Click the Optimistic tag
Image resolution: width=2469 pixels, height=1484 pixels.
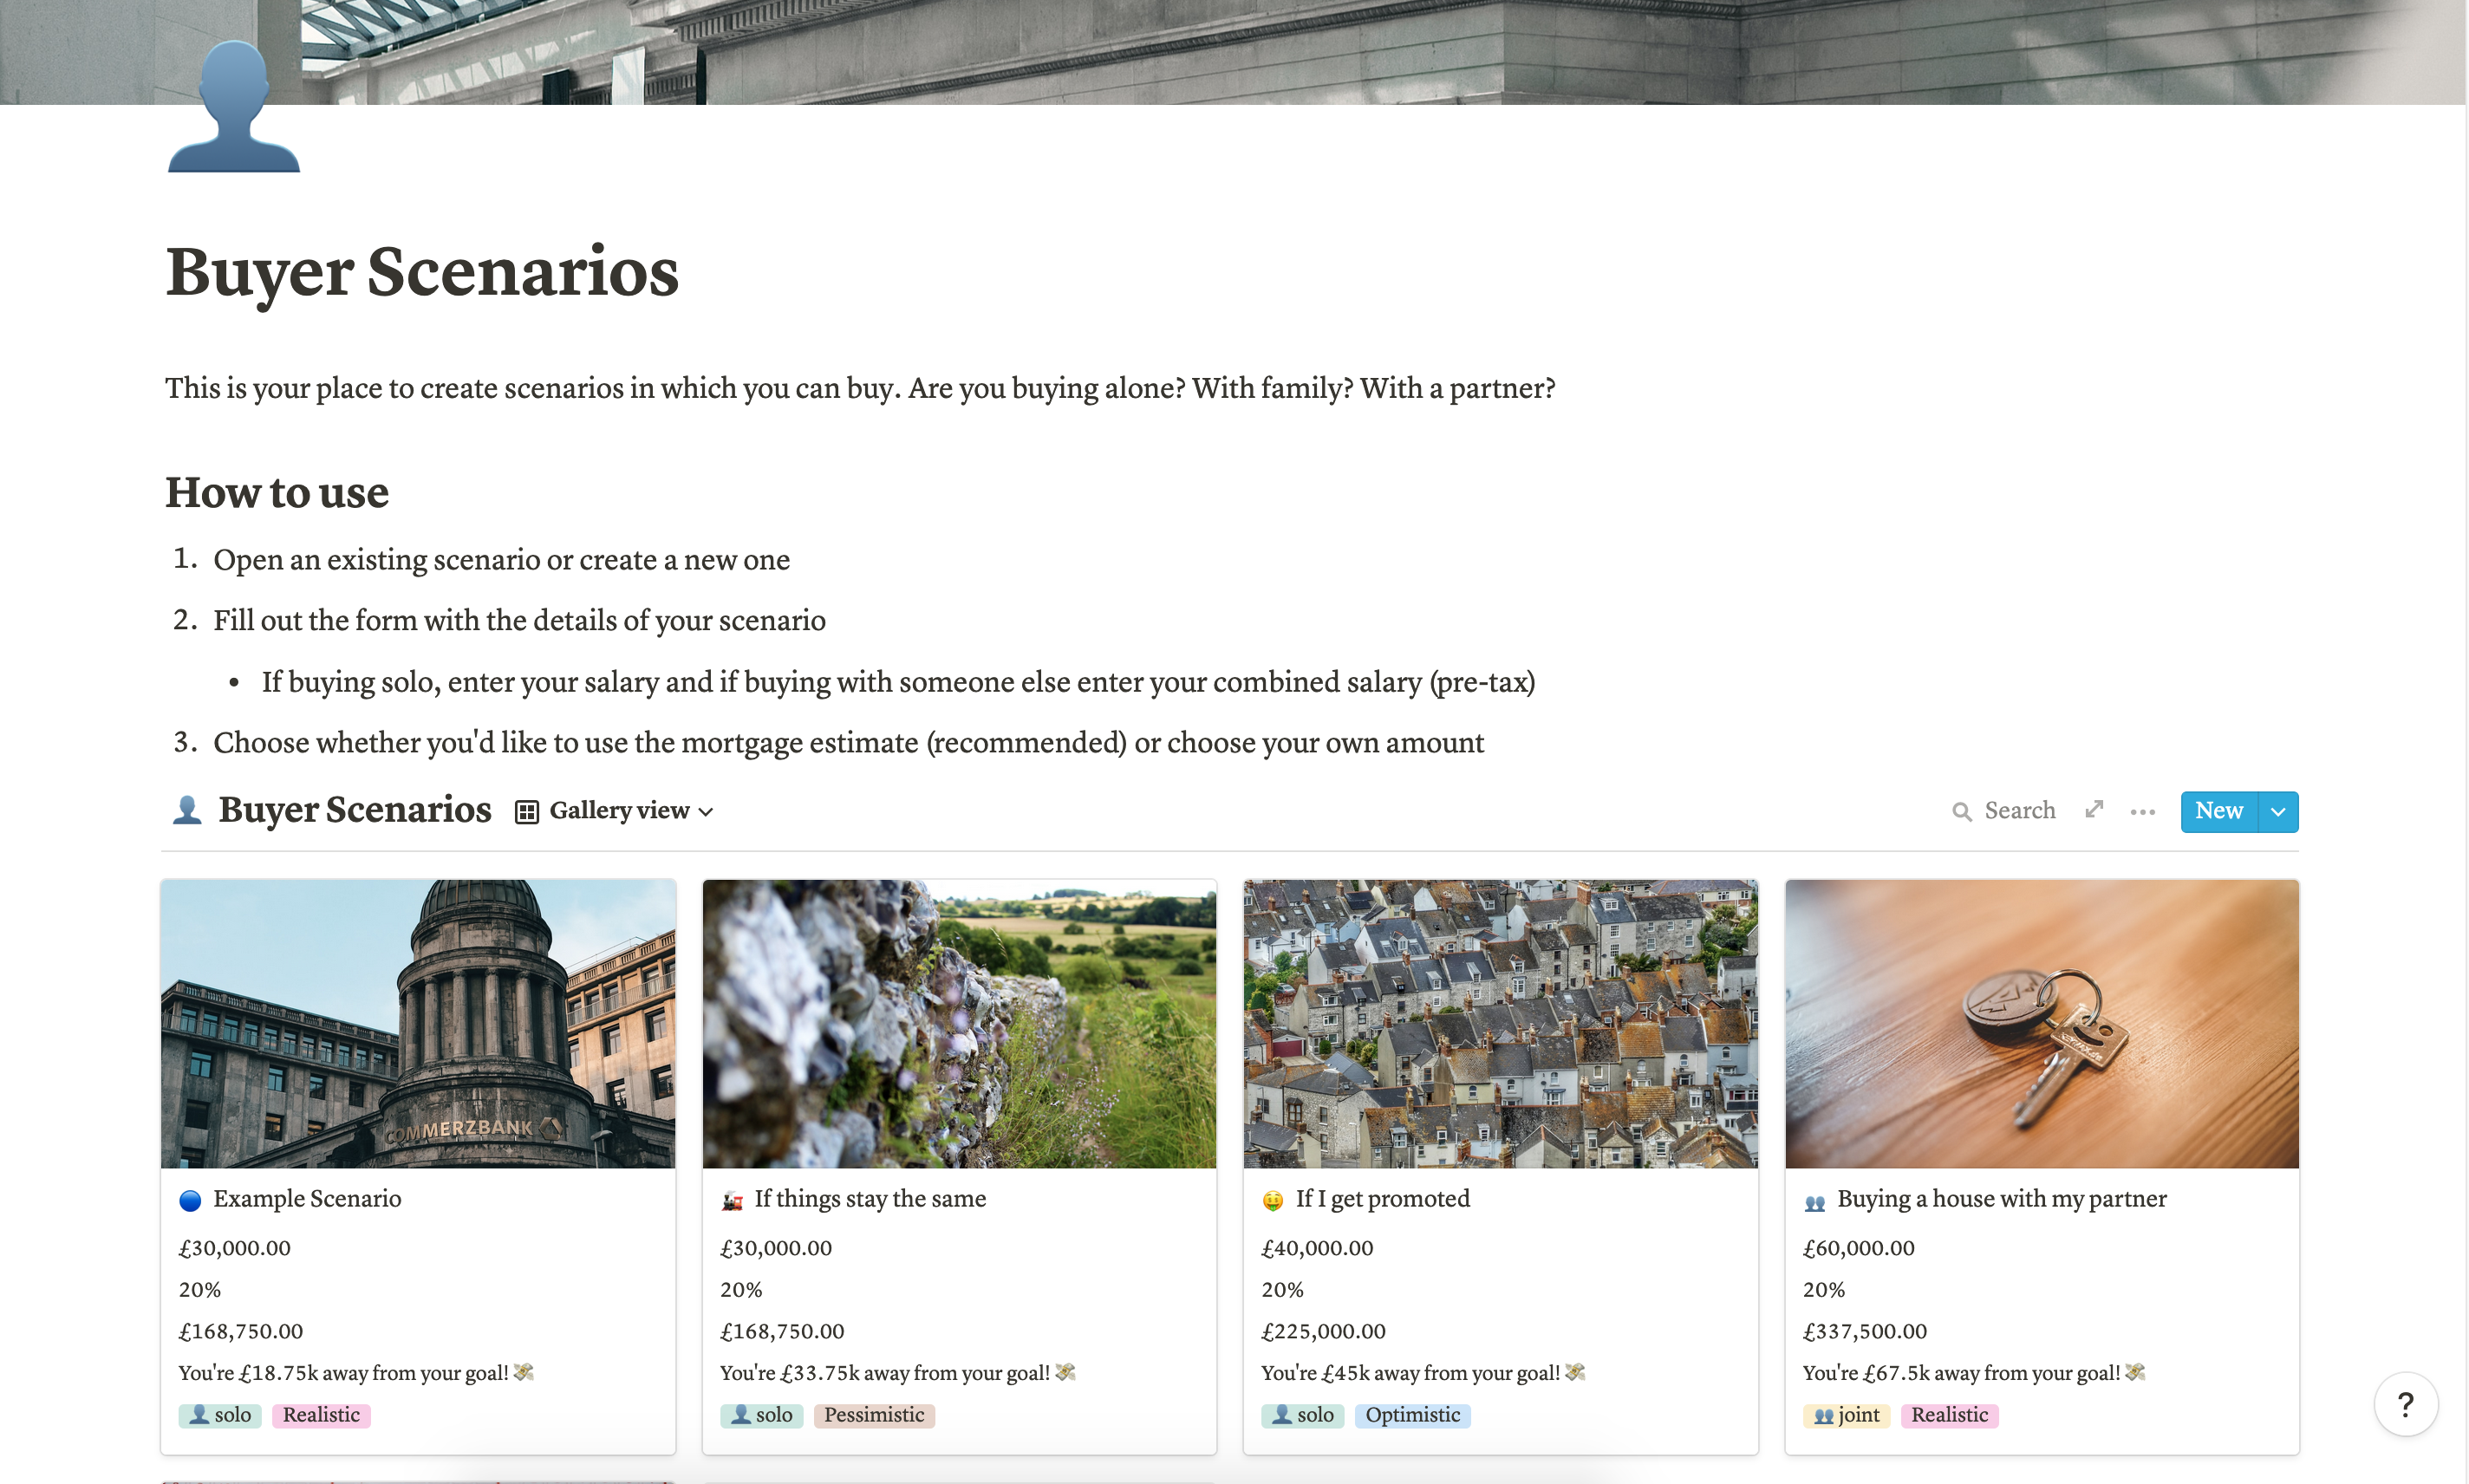1412,1415
